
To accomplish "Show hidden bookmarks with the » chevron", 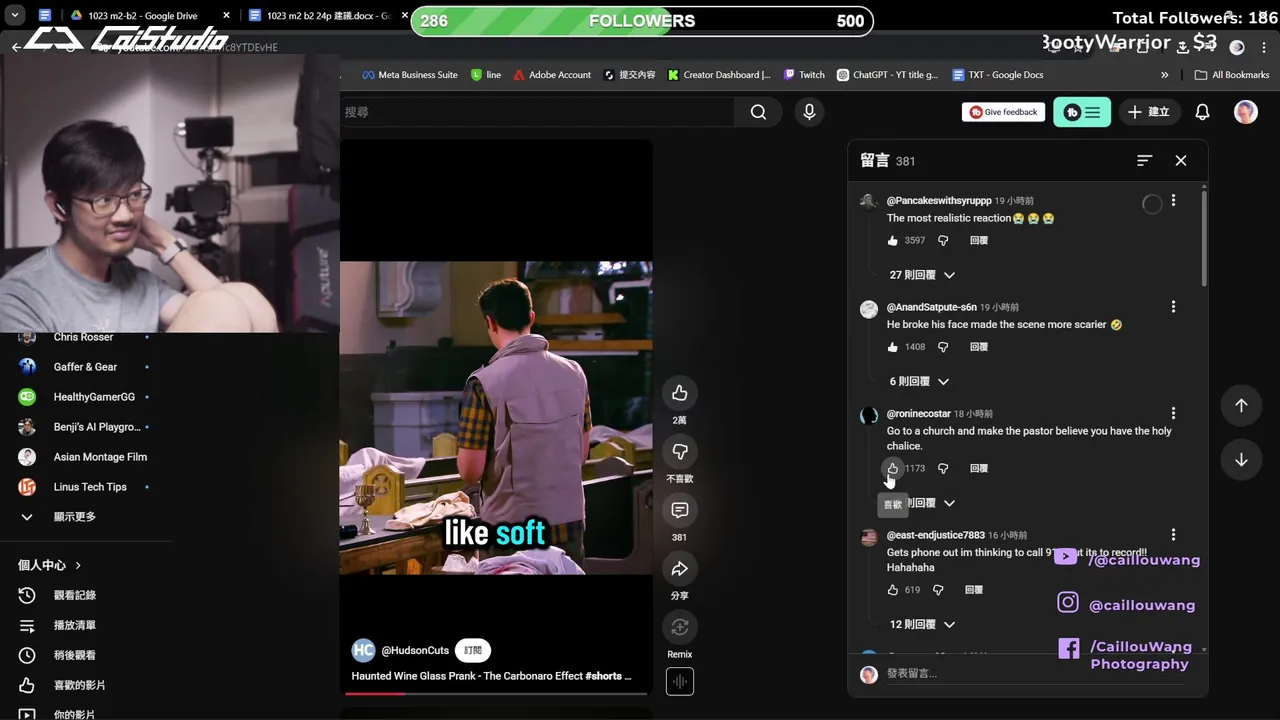I will (x=1164, y=75).
